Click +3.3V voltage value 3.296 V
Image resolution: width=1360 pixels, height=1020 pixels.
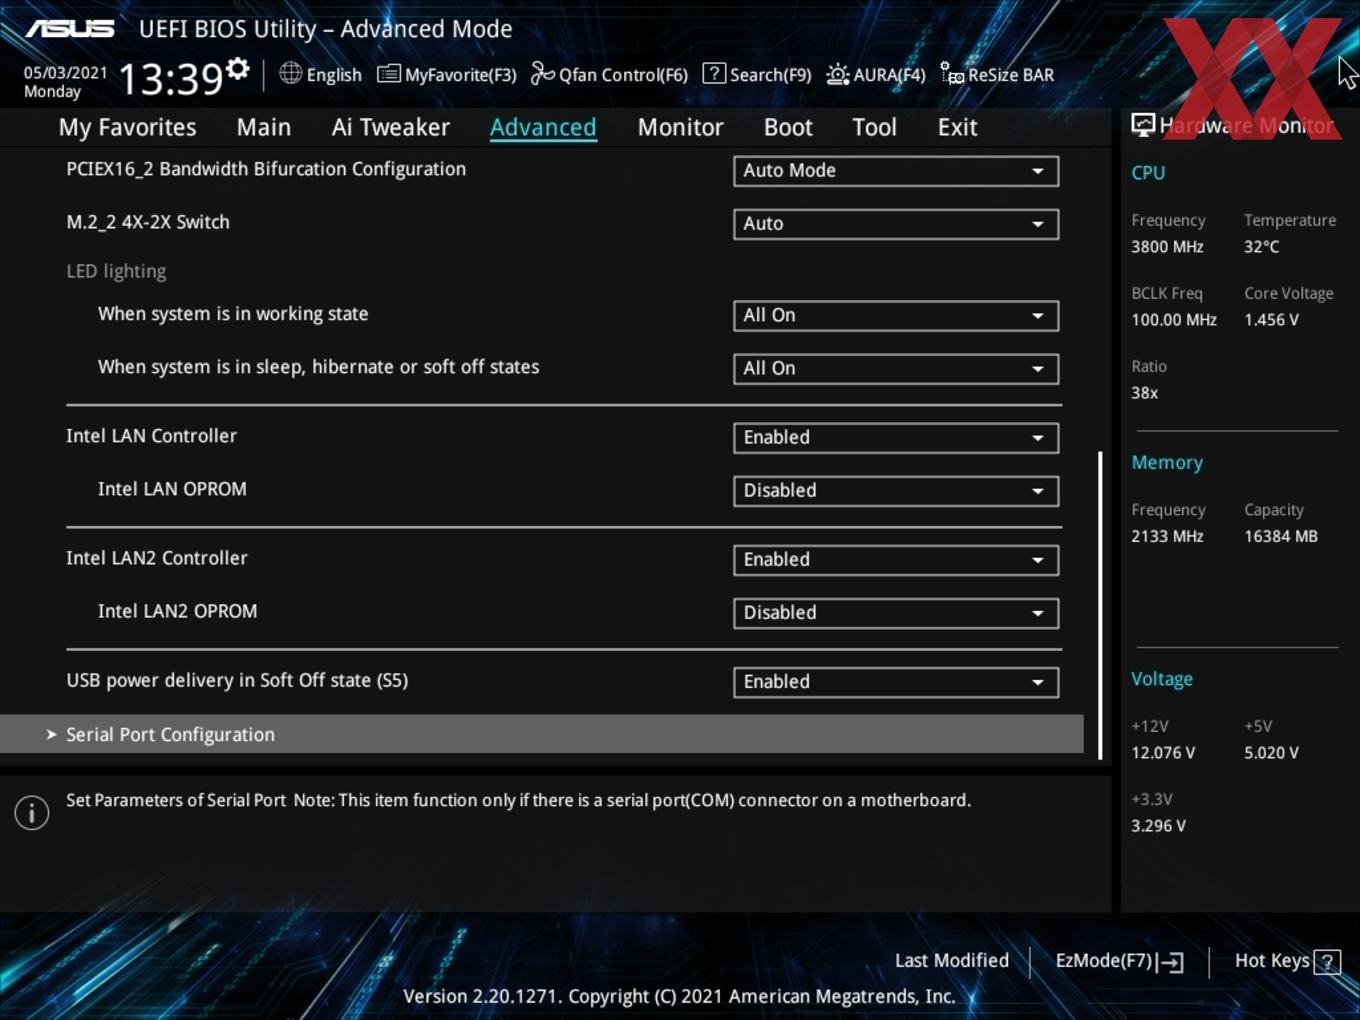[x=1158, y=826]
